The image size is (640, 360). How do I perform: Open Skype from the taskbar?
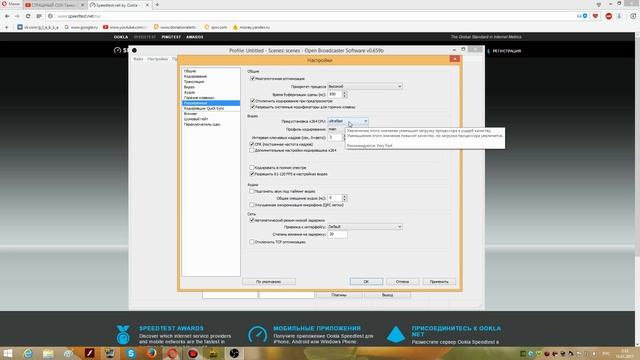pyautogui.click(x=131, y=353)
